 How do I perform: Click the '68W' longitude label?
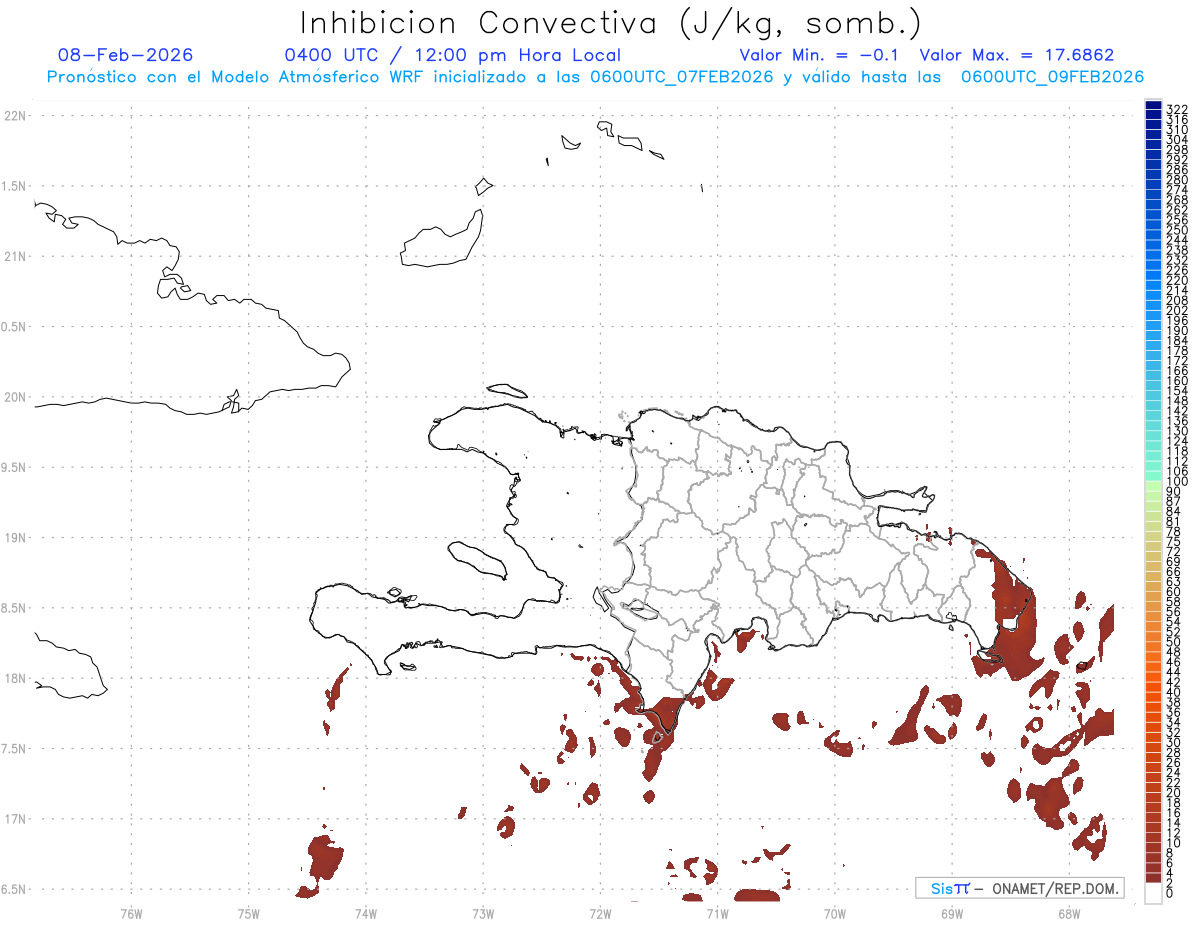[x=1069, y=913]
